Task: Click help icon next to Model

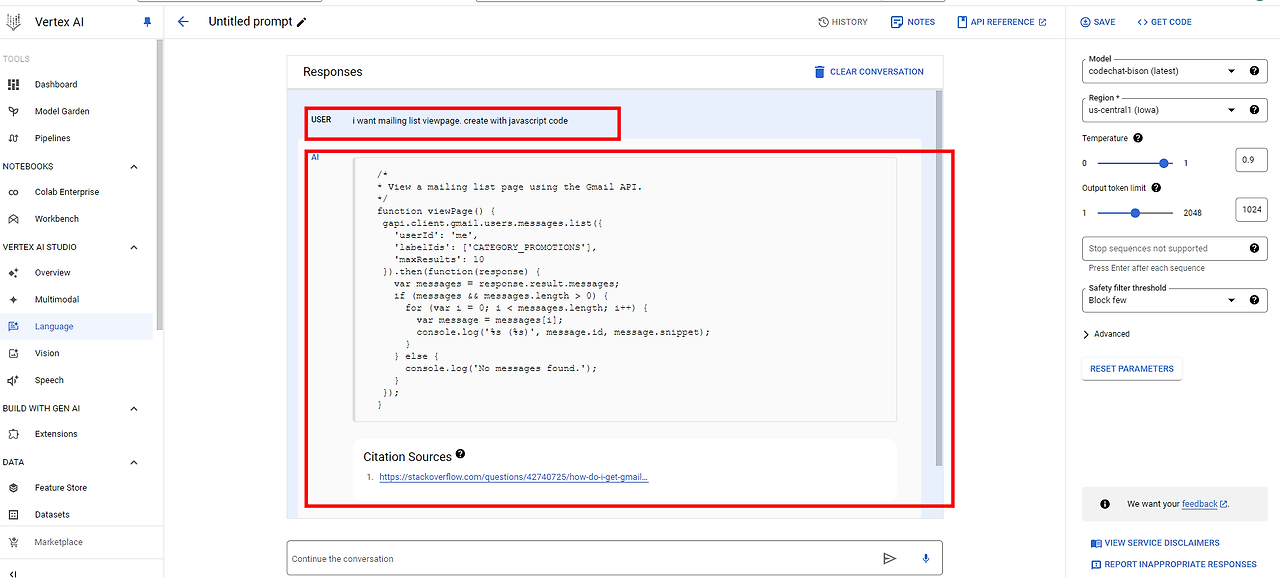Action: pos(1254,71)
